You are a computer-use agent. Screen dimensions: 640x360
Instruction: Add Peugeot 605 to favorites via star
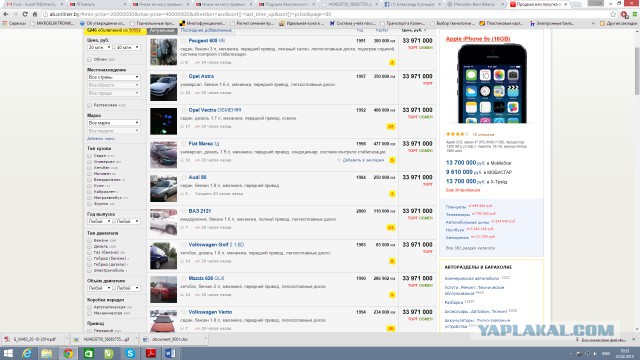point(184,41)
